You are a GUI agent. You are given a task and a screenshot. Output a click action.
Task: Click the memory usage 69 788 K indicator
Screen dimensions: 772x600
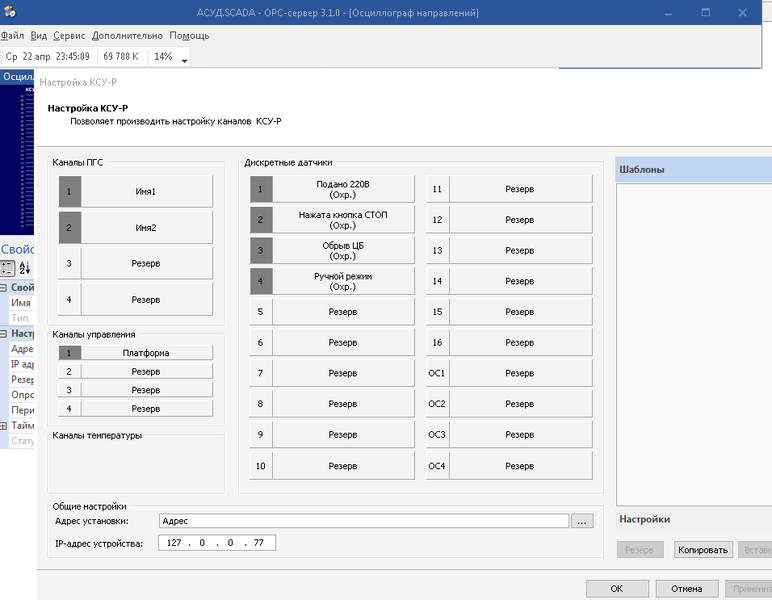tap(121, 57)
